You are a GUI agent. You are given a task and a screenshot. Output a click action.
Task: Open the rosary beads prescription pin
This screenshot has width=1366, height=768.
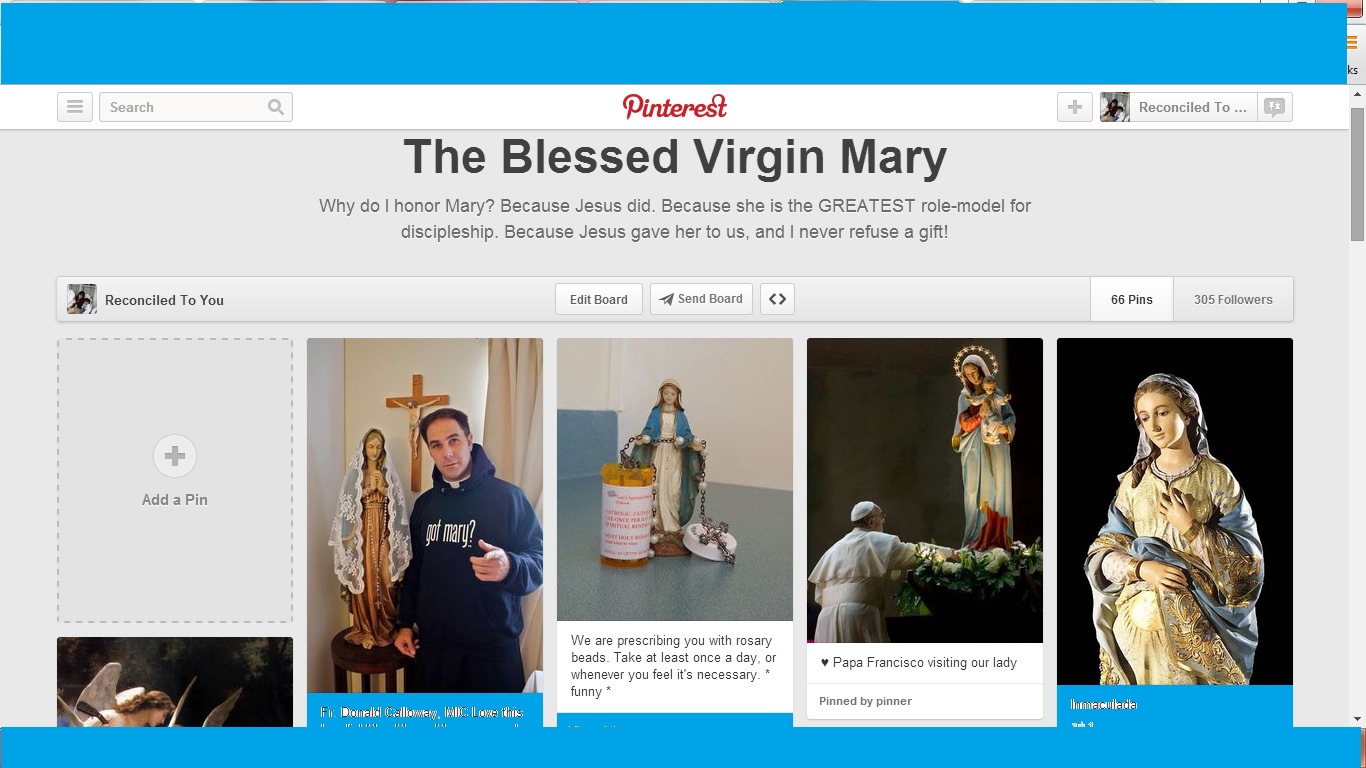click(675, 479)
